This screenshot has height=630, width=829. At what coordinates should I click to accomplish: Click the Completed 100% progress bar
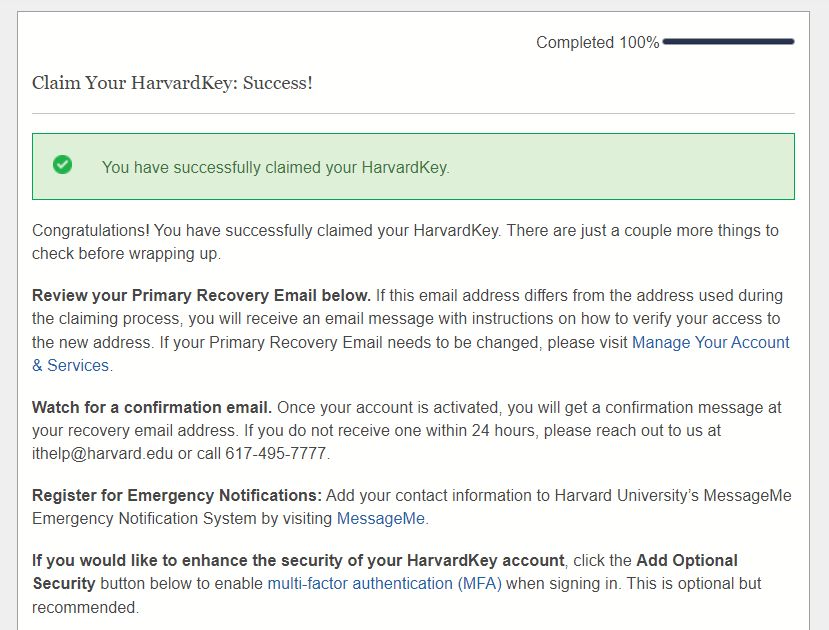coord(728,42)
